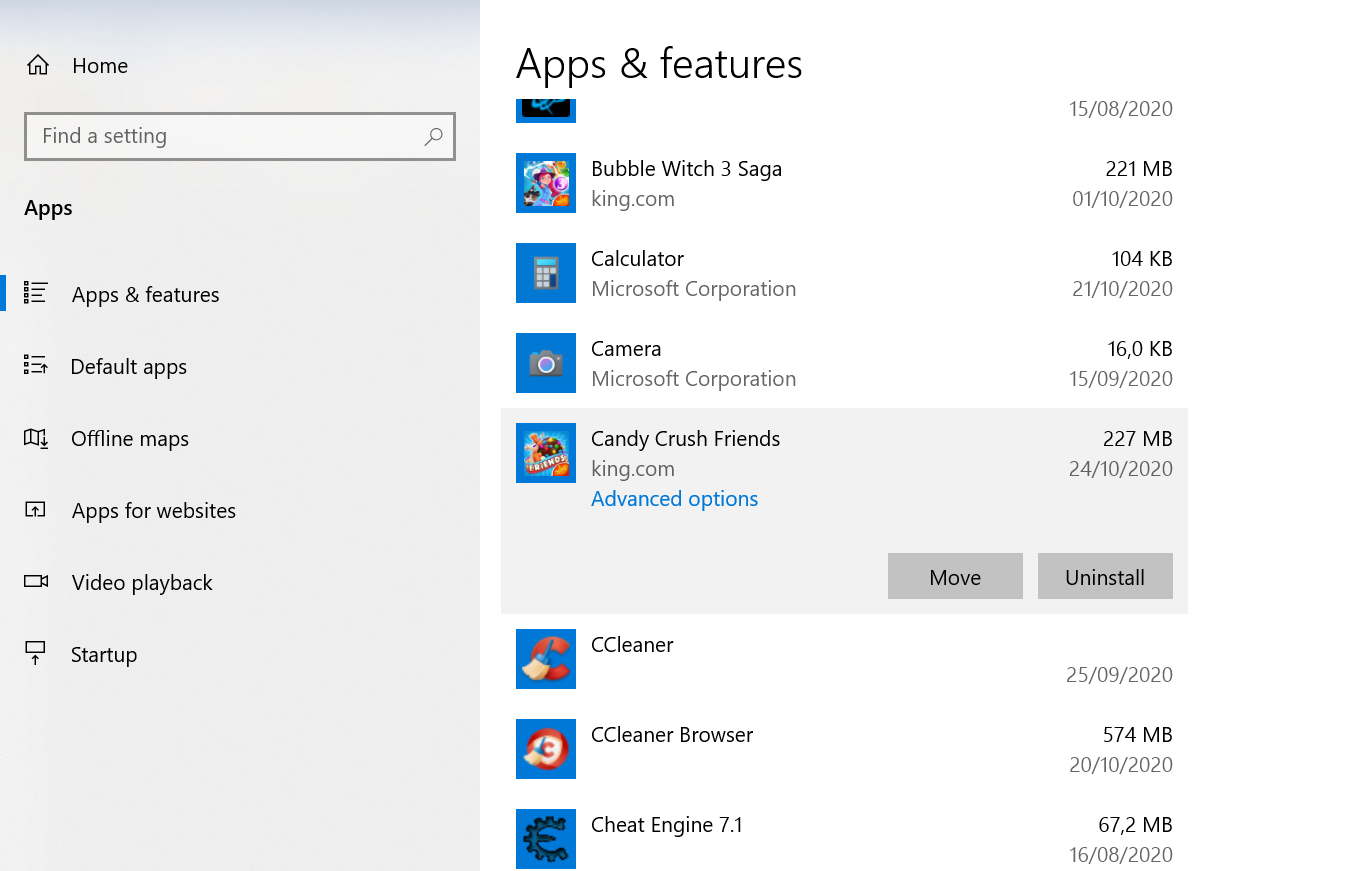
Task: Click the CCleaner broom icon
Action: (546, 659)
